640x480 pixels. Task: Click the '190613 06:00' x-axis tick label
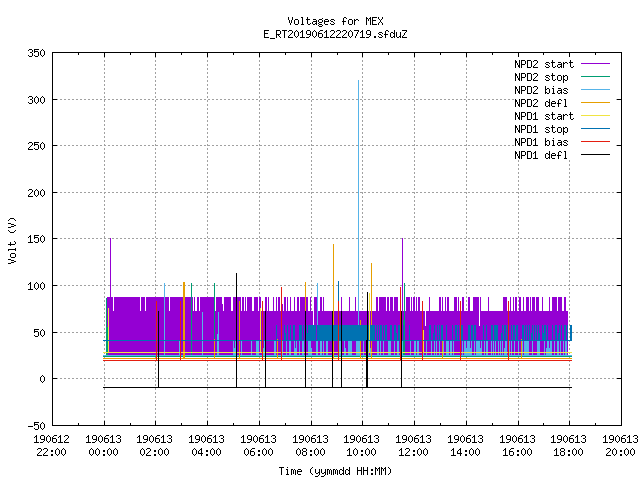click(258, 446)
